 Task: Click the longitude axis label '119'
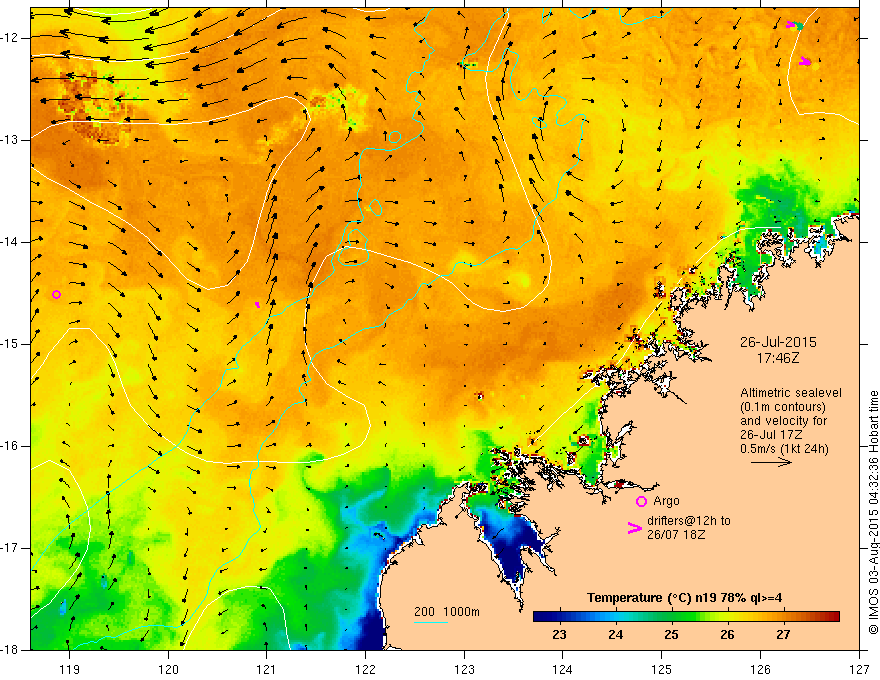pyautogui.click(x=70, y=669)
